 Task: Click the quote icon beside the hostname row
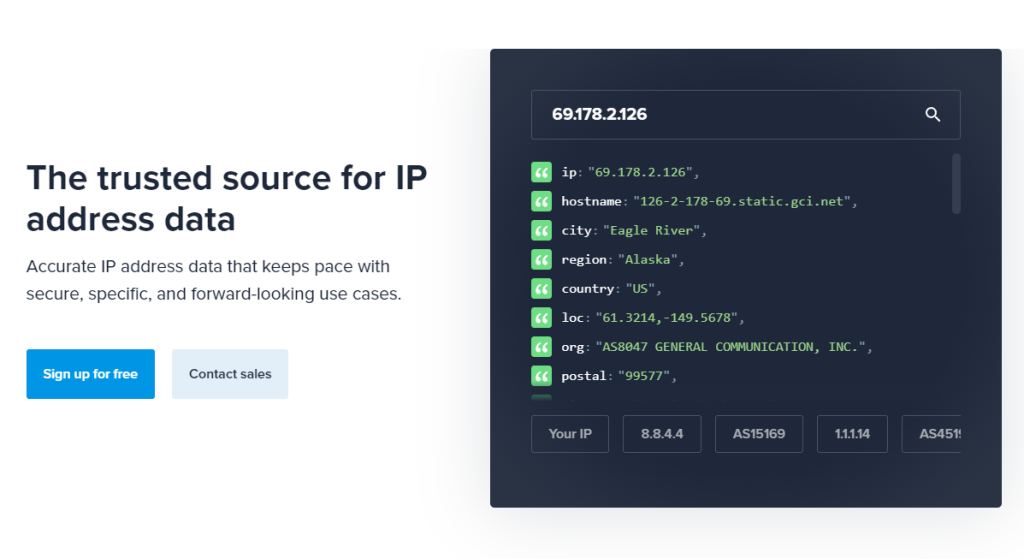(541, 201)
